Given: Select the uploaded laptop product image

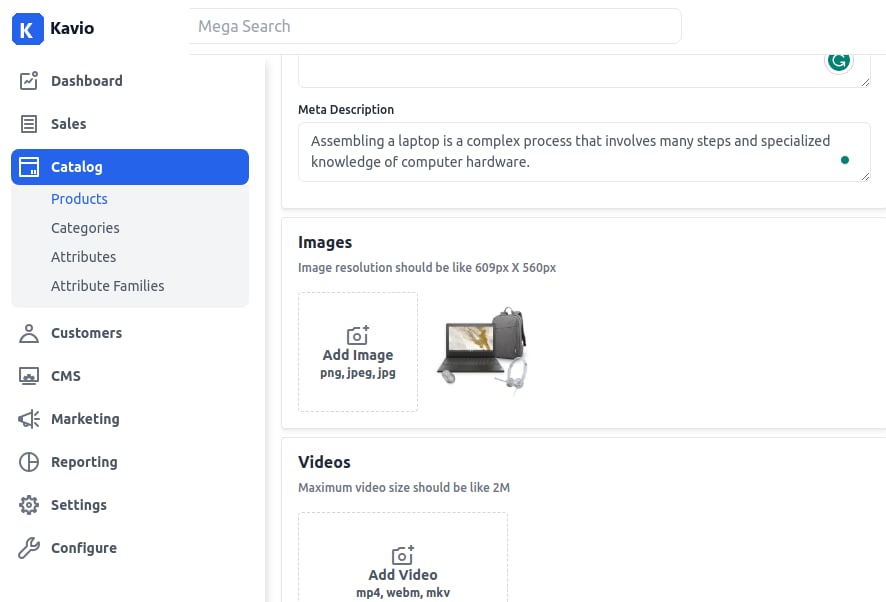Looking at the screenshot, I should 482,350.
